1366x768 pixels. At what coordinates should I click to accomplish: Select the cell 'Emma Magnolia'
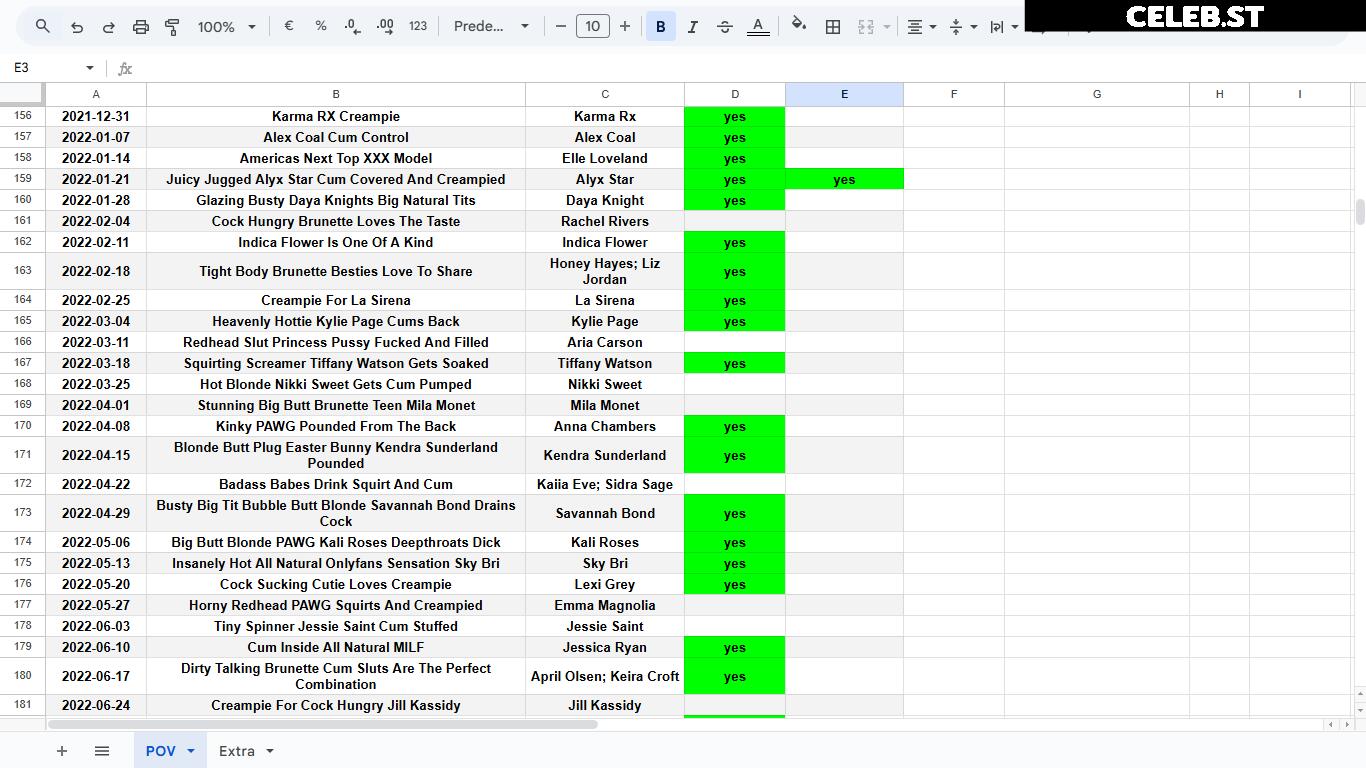605,605
